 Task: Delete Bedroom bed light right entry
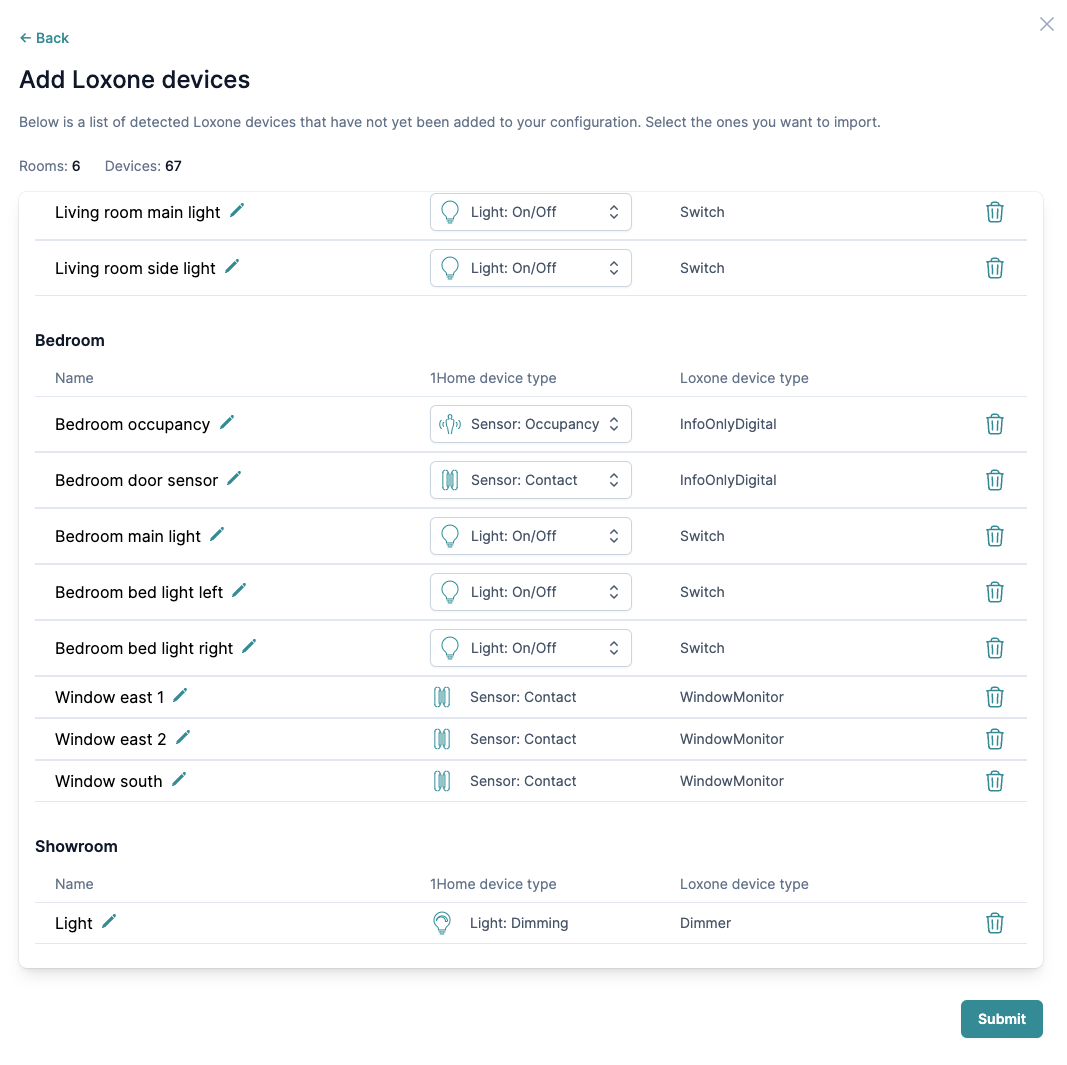click(x=994, y=648)
